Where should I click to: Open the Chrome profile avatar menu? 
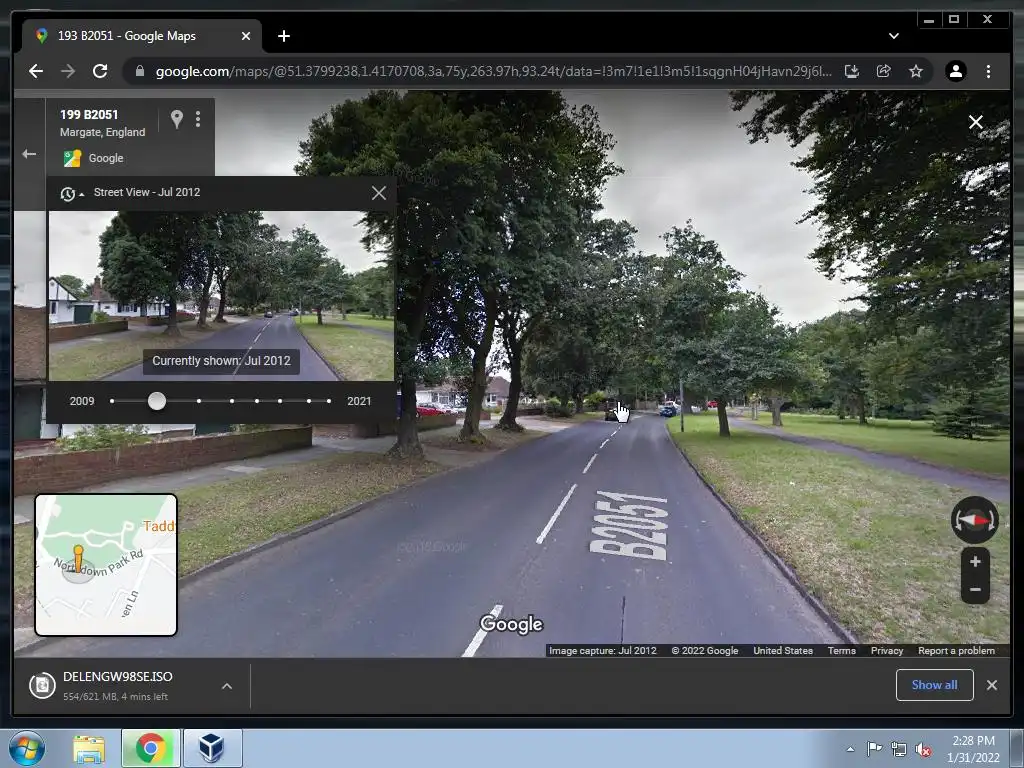click(955, 71)
